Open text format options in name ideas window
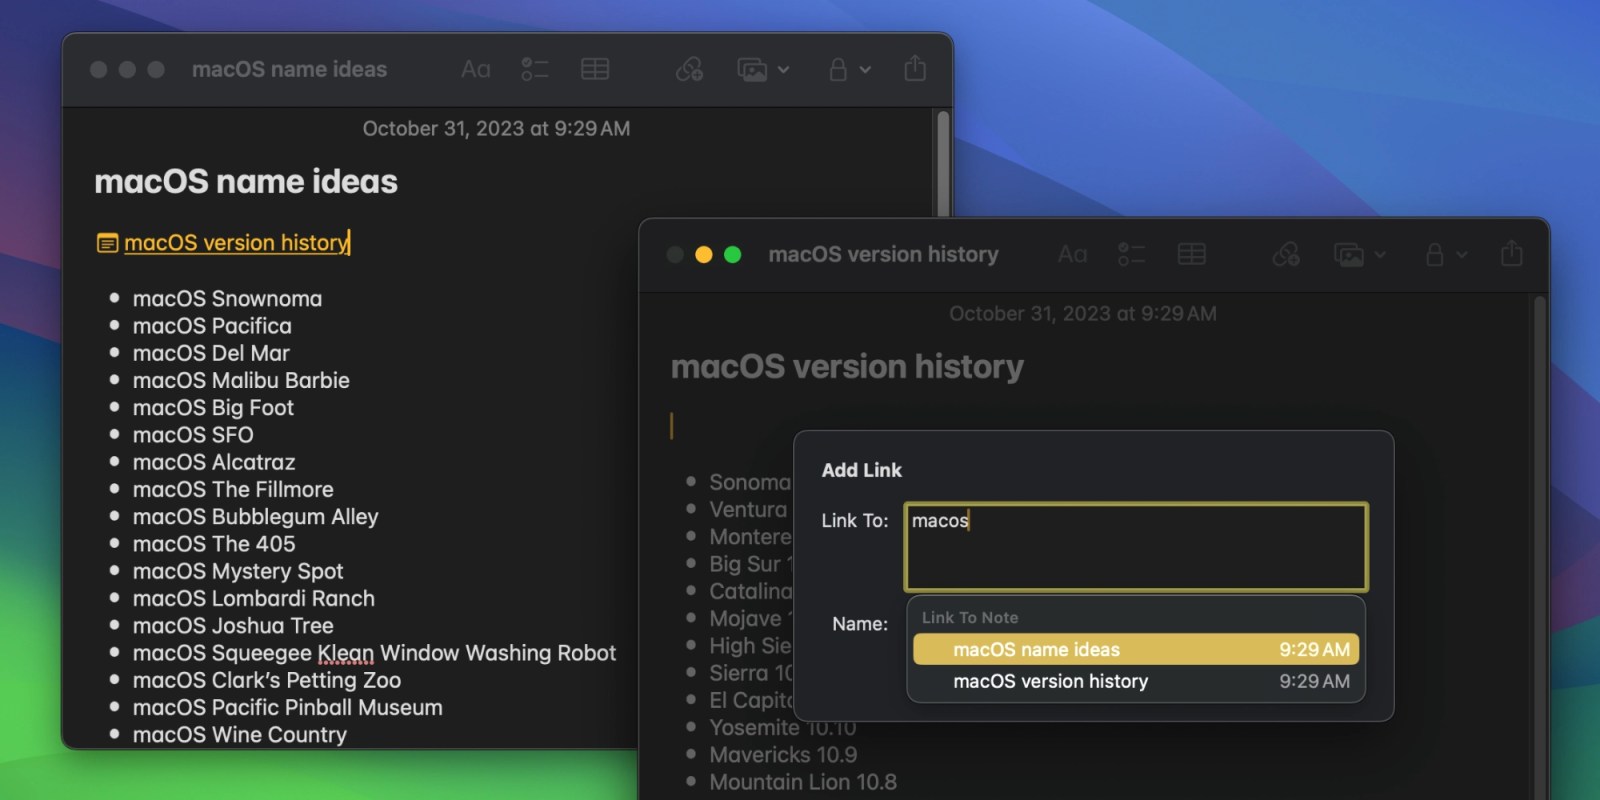Viewport: 1600px width, 800px height. (x=475, y=70)
